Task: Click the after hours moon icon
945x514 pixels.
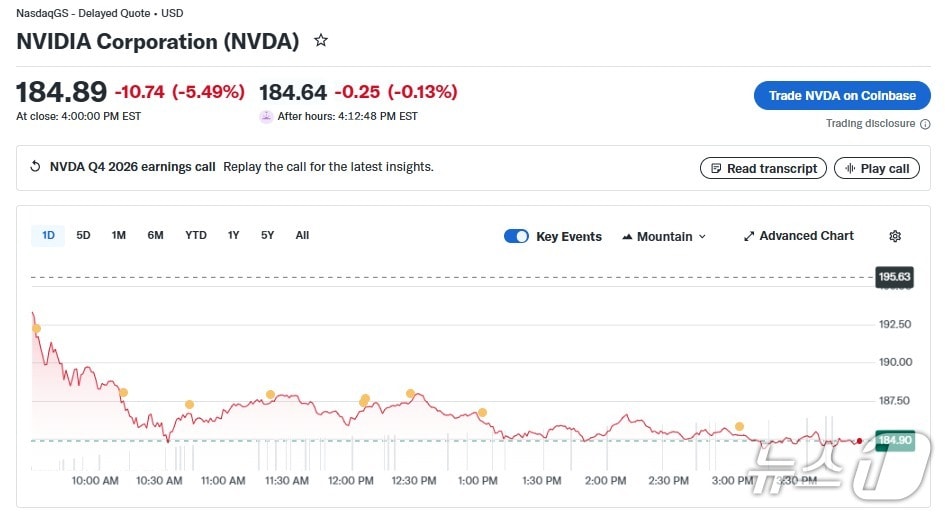Action: (x=266, y=116)
